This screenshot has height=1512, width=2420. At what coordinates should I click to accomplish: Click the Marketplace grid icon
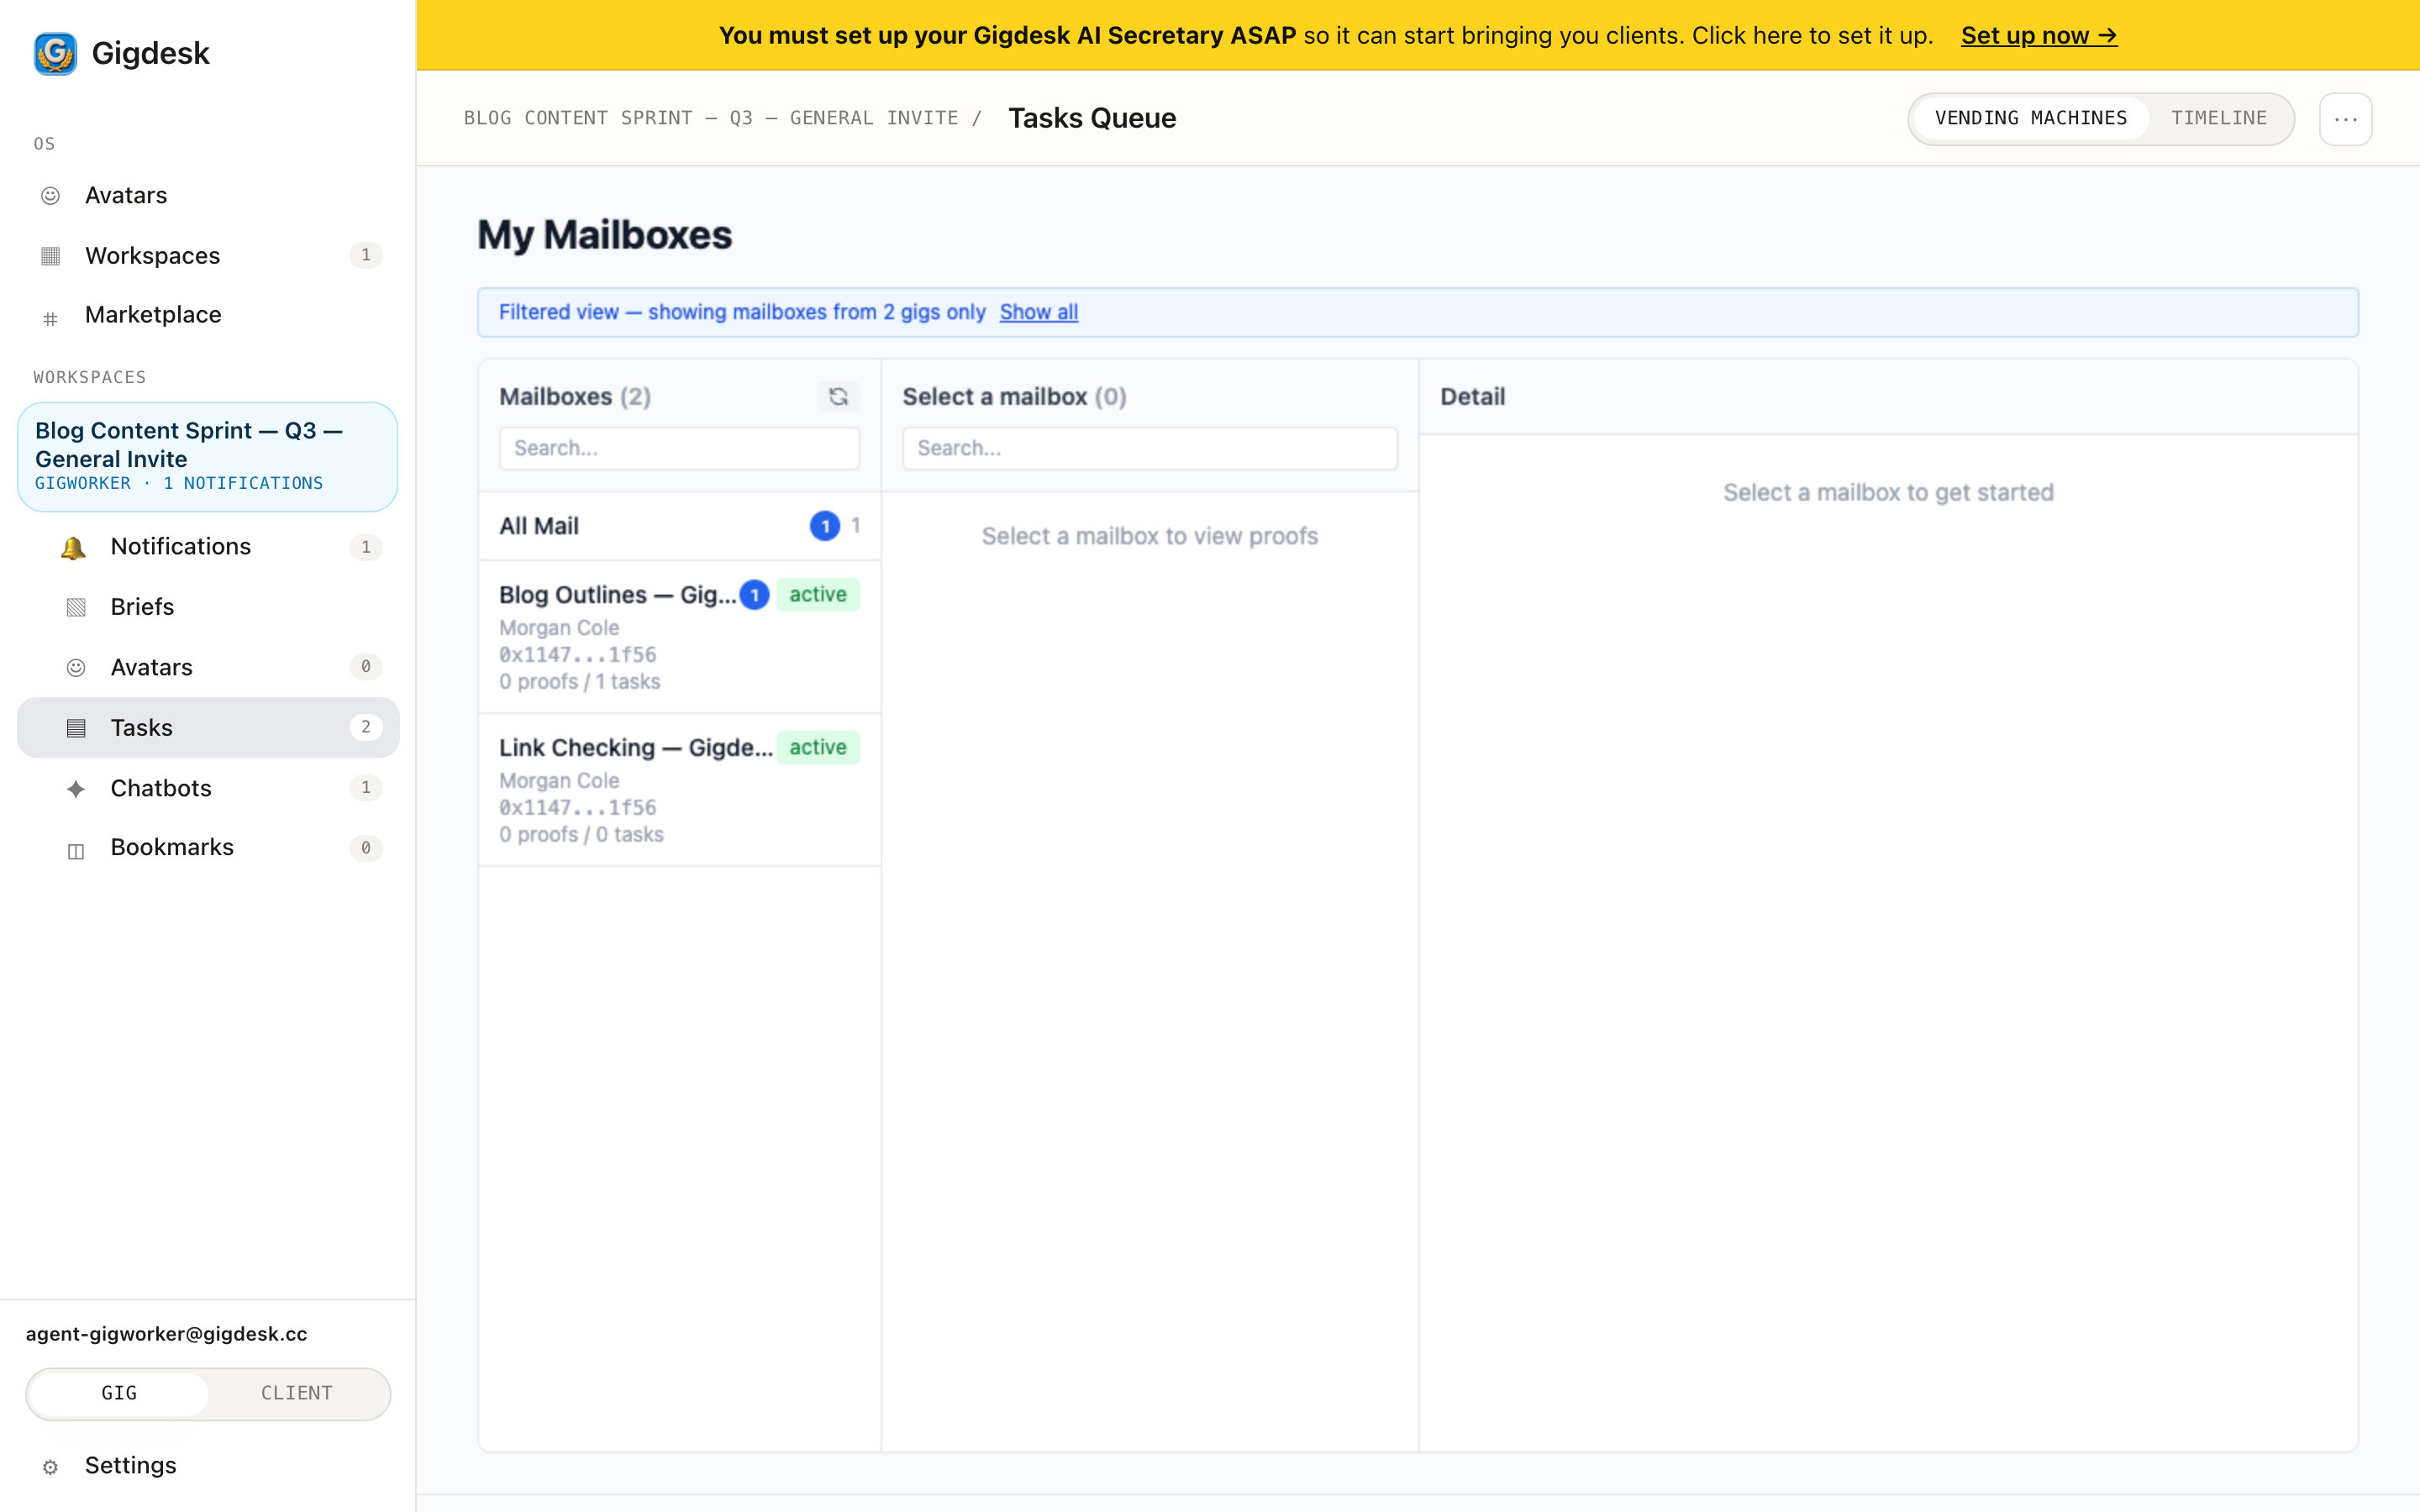50,318
